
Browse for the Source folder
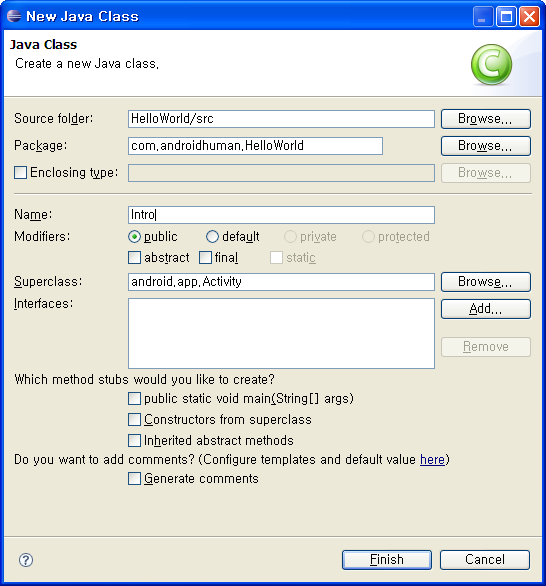pos(486,119)
